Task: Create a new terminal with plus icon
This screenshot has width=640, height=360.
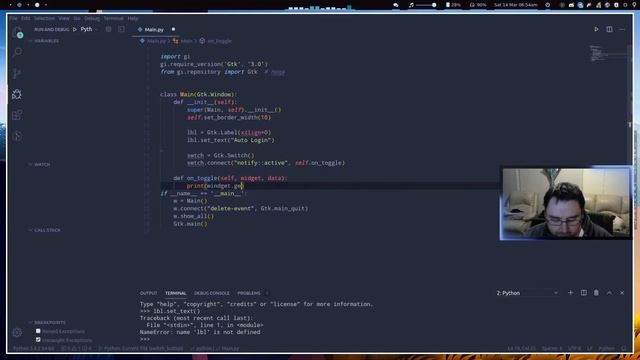Action: (570, 293)
